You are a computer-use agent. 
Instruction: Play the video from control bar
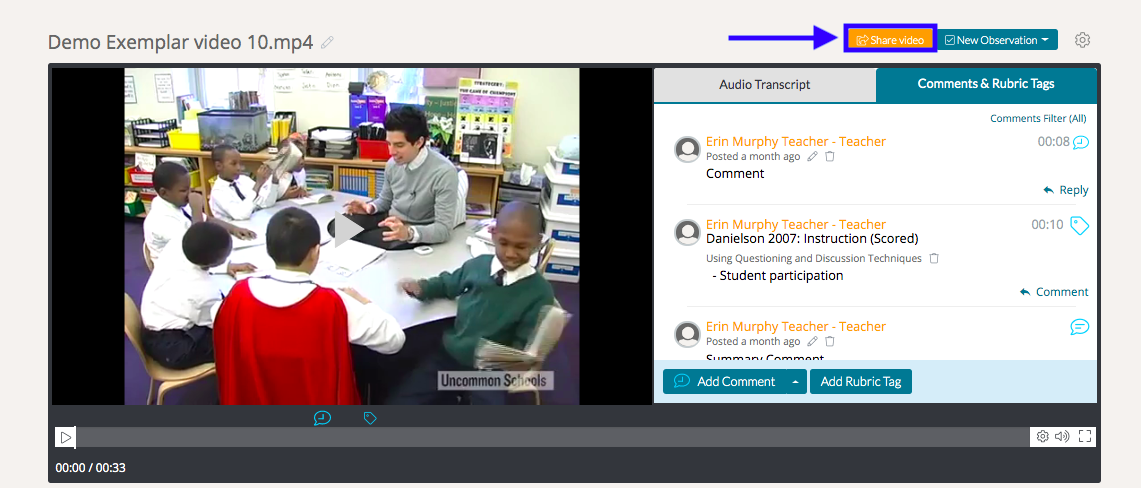pos(65,437)
